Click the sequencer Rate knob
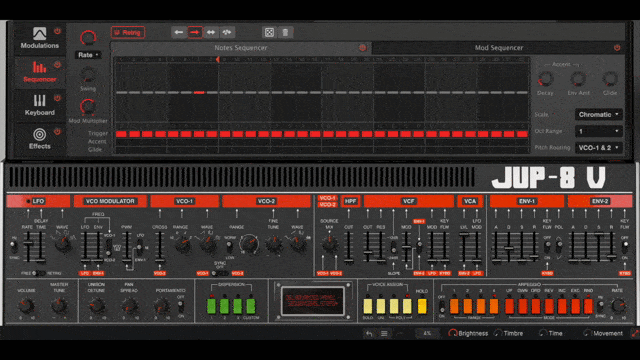The height and width of the screenshot is (360, 640). tap(88, 38)
